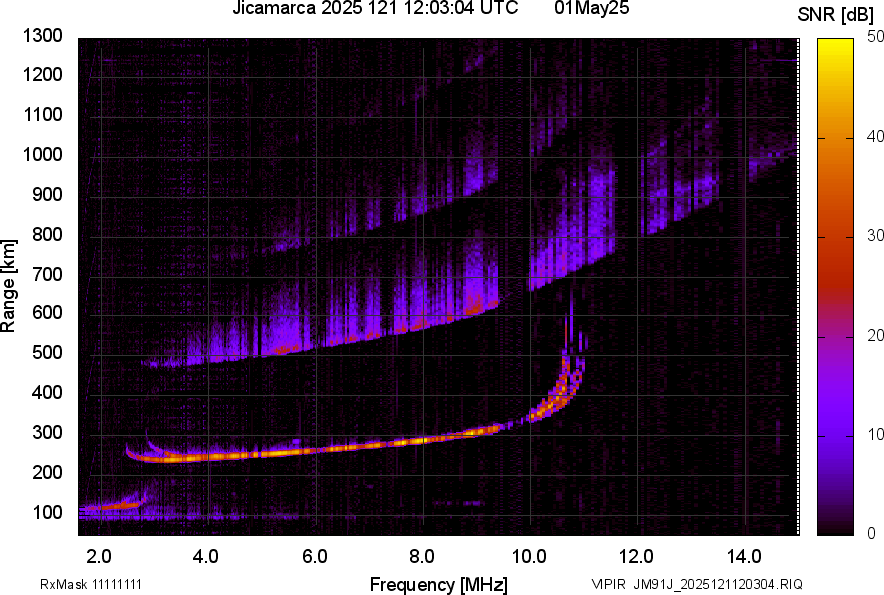The width and height of the screenshot is (884, 595).
Task: Click the '01May25' date label
Action: tap(591, 8)
